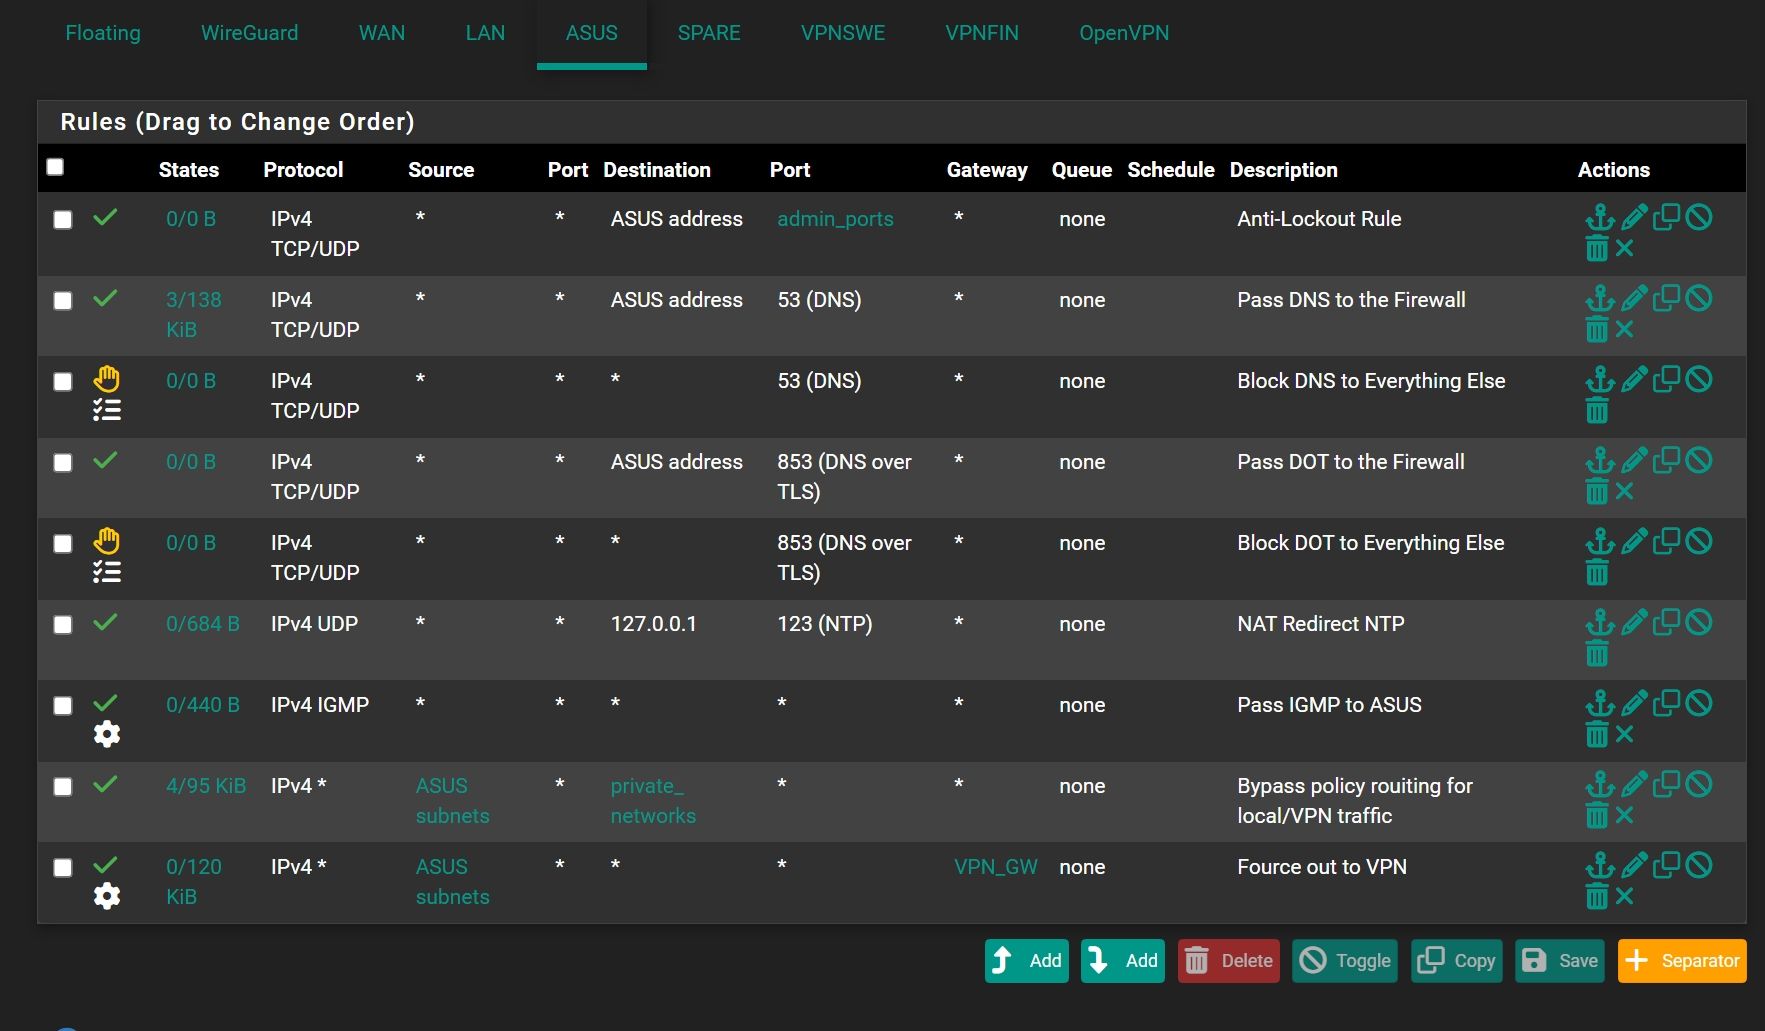
Task: Select the Pass DOT to the Firewall checkbox
Action: point(63,463)
